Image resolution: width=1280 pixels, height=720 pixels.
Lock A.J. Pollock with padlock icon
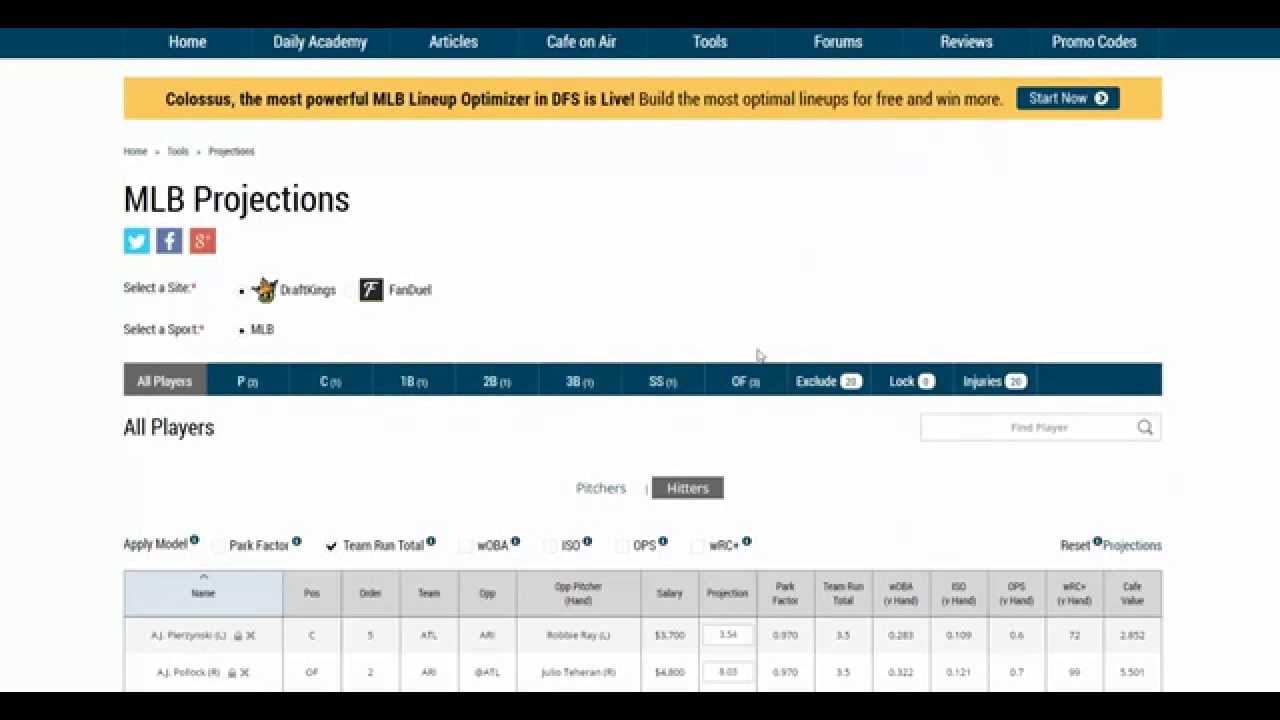pos(232,673)
